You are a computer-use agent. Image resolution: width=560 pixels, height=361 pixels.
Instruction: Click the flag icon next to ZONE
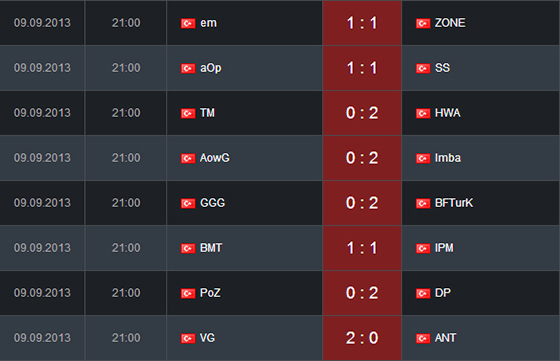tap(423, 24)
